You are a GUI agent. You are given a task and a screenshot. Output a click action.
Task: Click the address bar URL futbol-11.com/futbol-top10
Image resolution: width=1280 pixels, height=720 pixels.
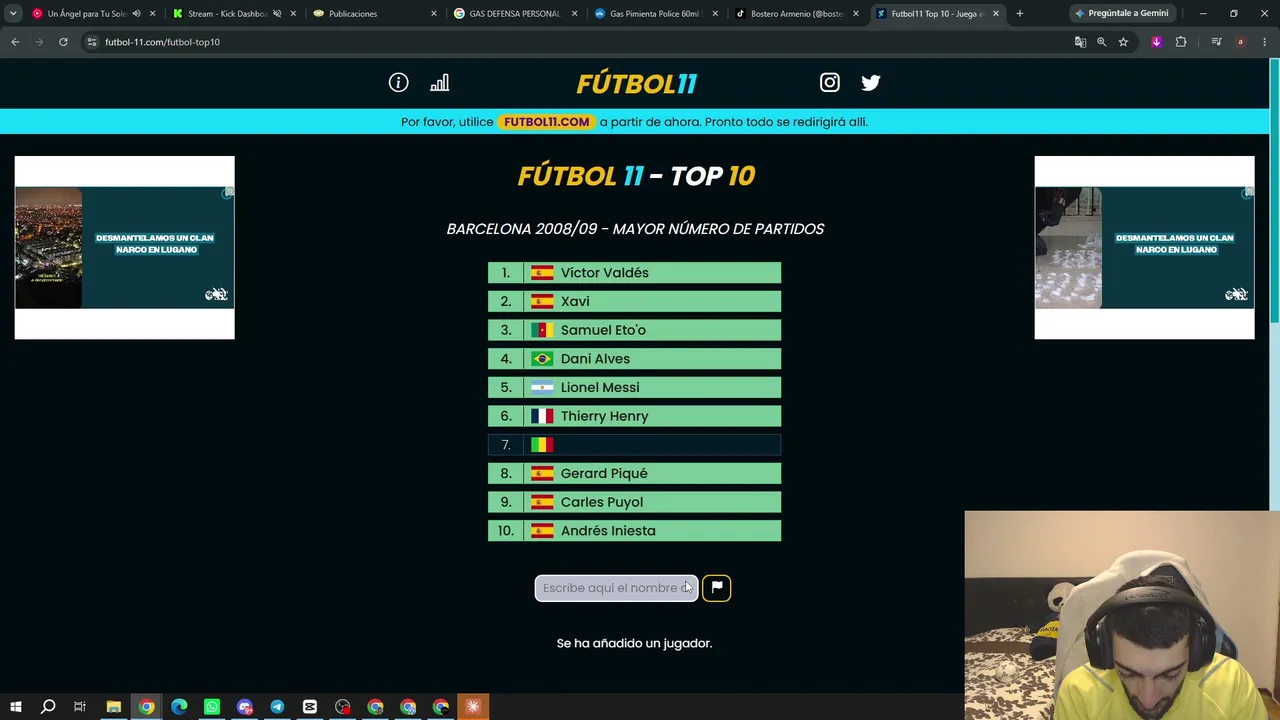(162, 42)
